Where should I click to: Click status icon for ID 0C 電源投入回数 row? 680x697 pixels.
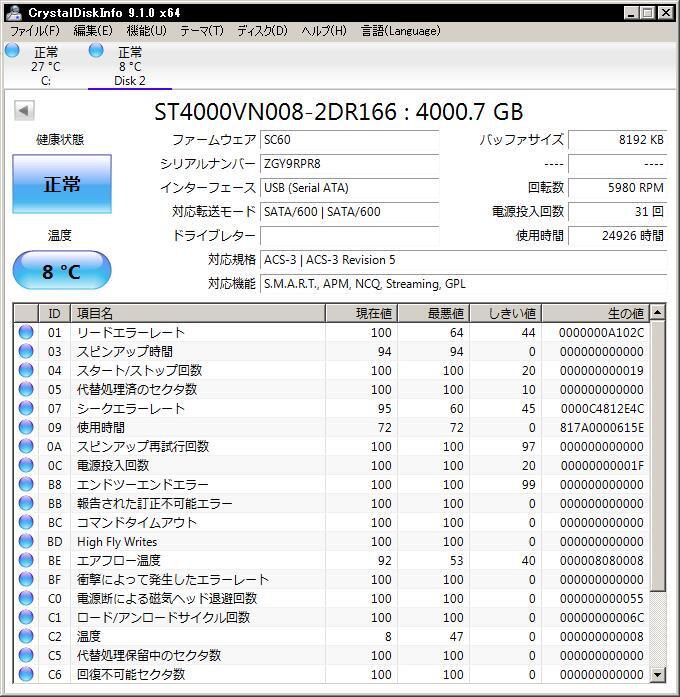click(x=26, y=465)
